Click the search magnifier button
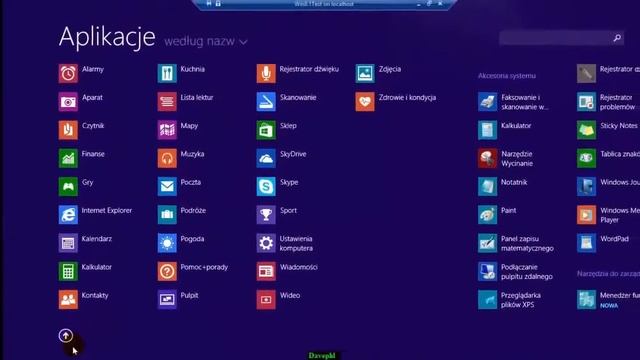This screenshot has width=640, height=360. pyautogui.click(x=617, y=38)
